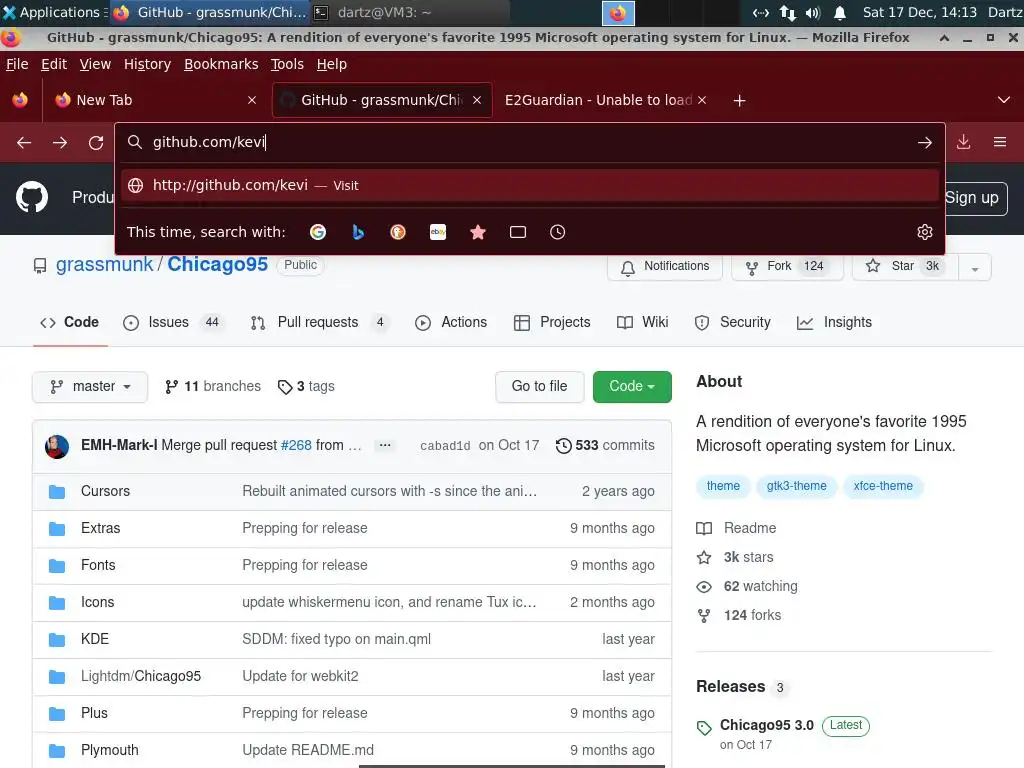Click the volume icon in system tray

[813, 12]
